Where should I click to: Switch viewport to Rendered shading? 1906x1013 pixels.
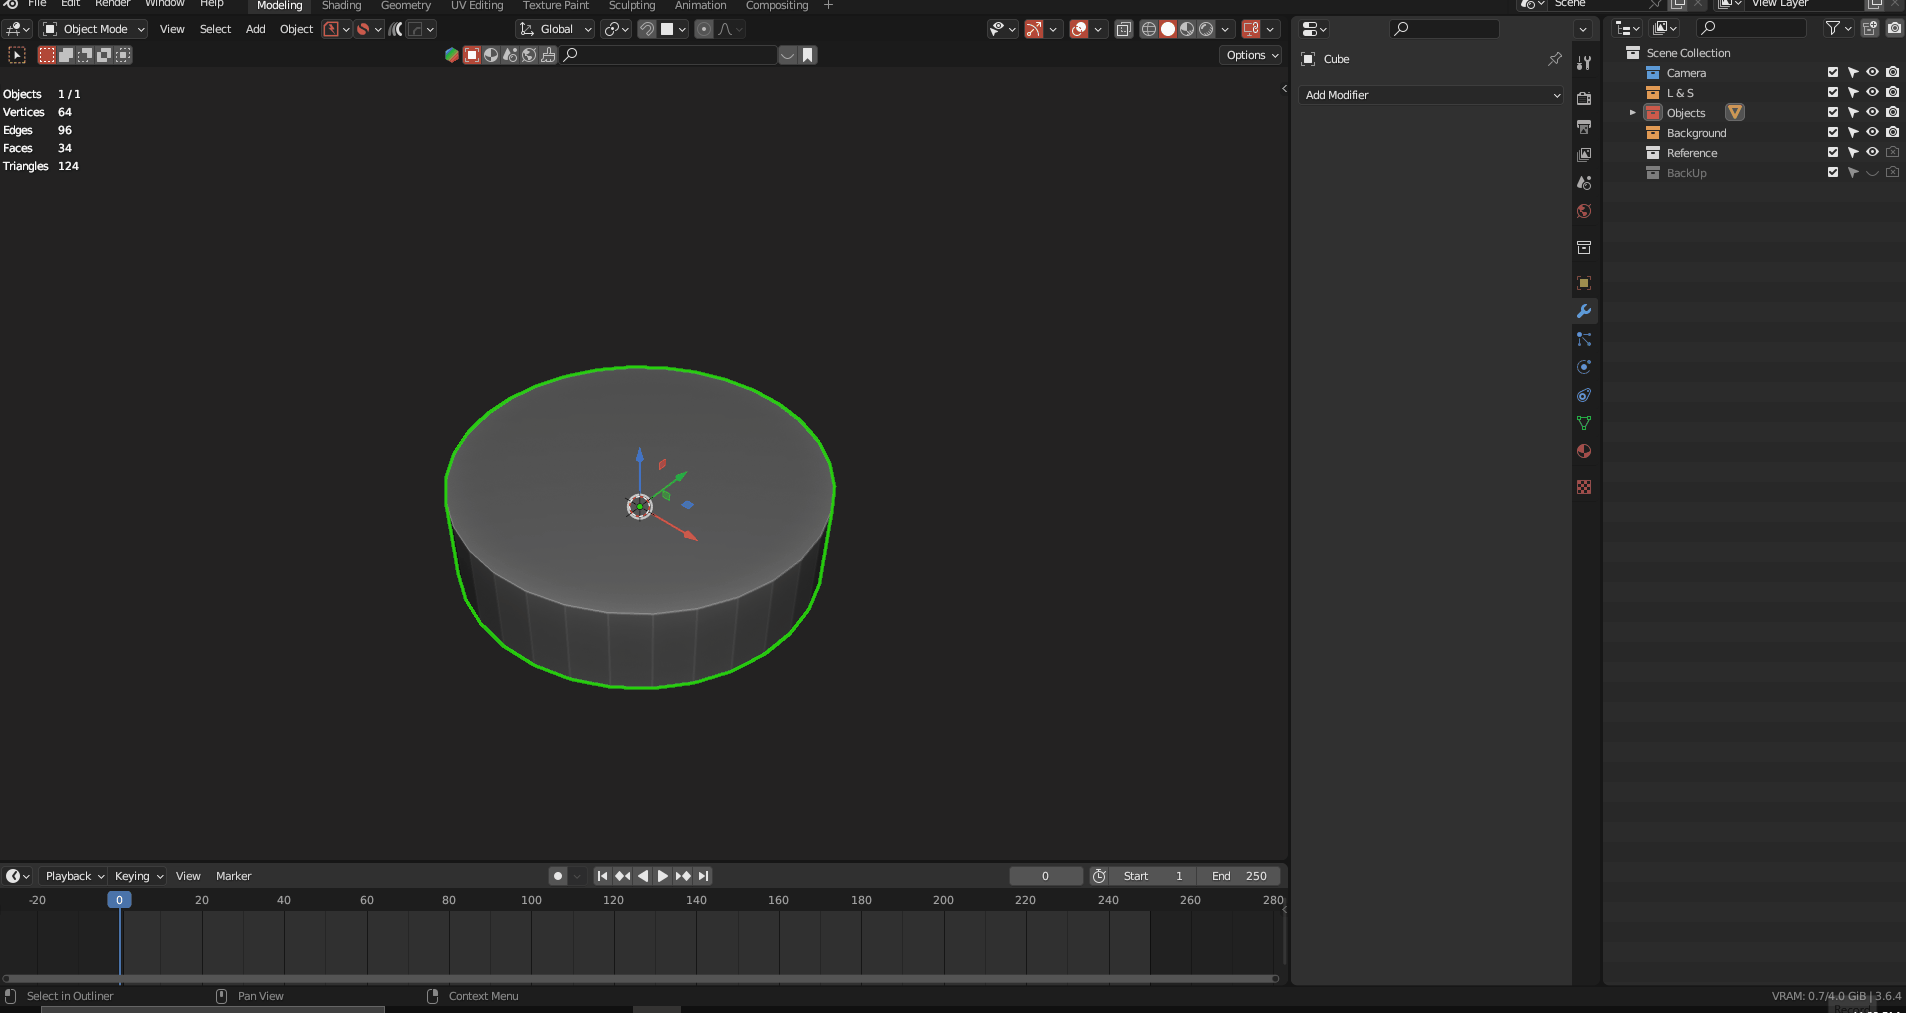(1206, 29)
